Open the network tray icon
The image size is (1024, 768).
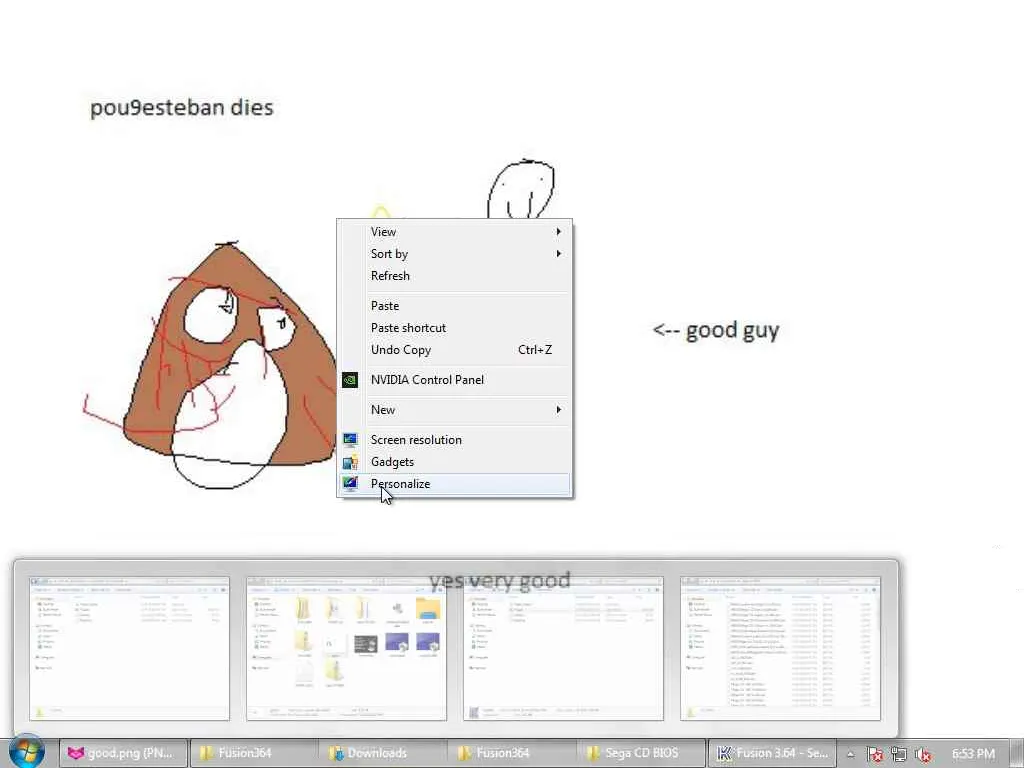899,754
